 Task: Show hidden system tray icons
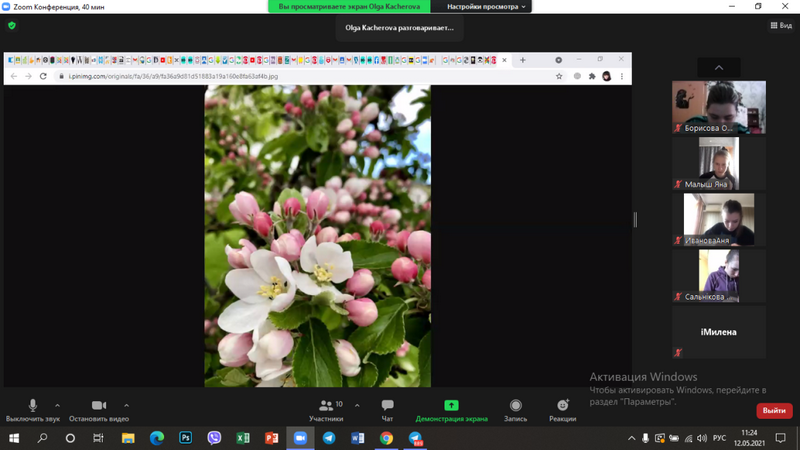[x=631, y=438]
